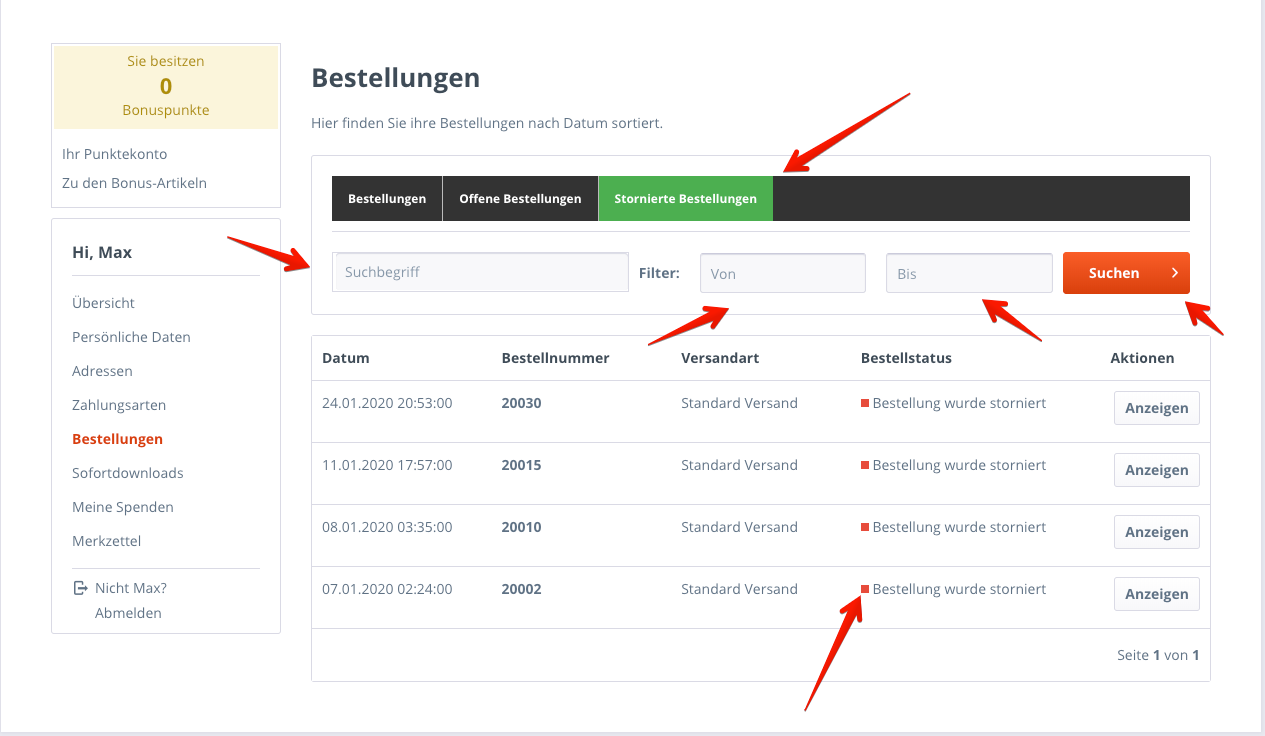Click the logout icon beside Nicht Max?
This screenshot has height=736, width=1265.
(80, 588)
